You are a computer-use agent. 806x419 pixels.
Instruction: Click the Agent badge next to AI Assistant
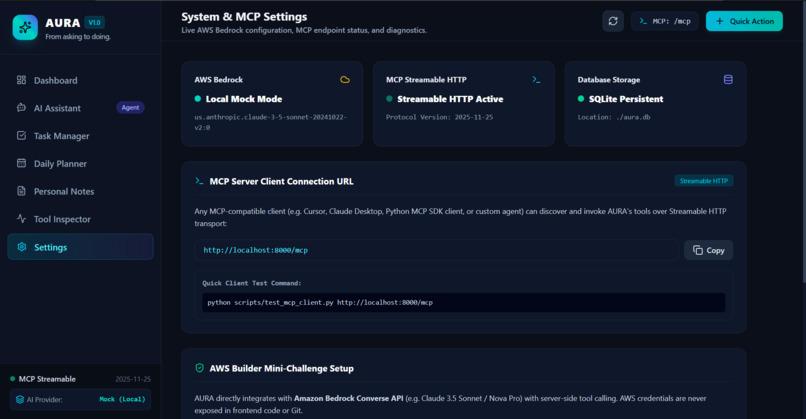(130, 107)
